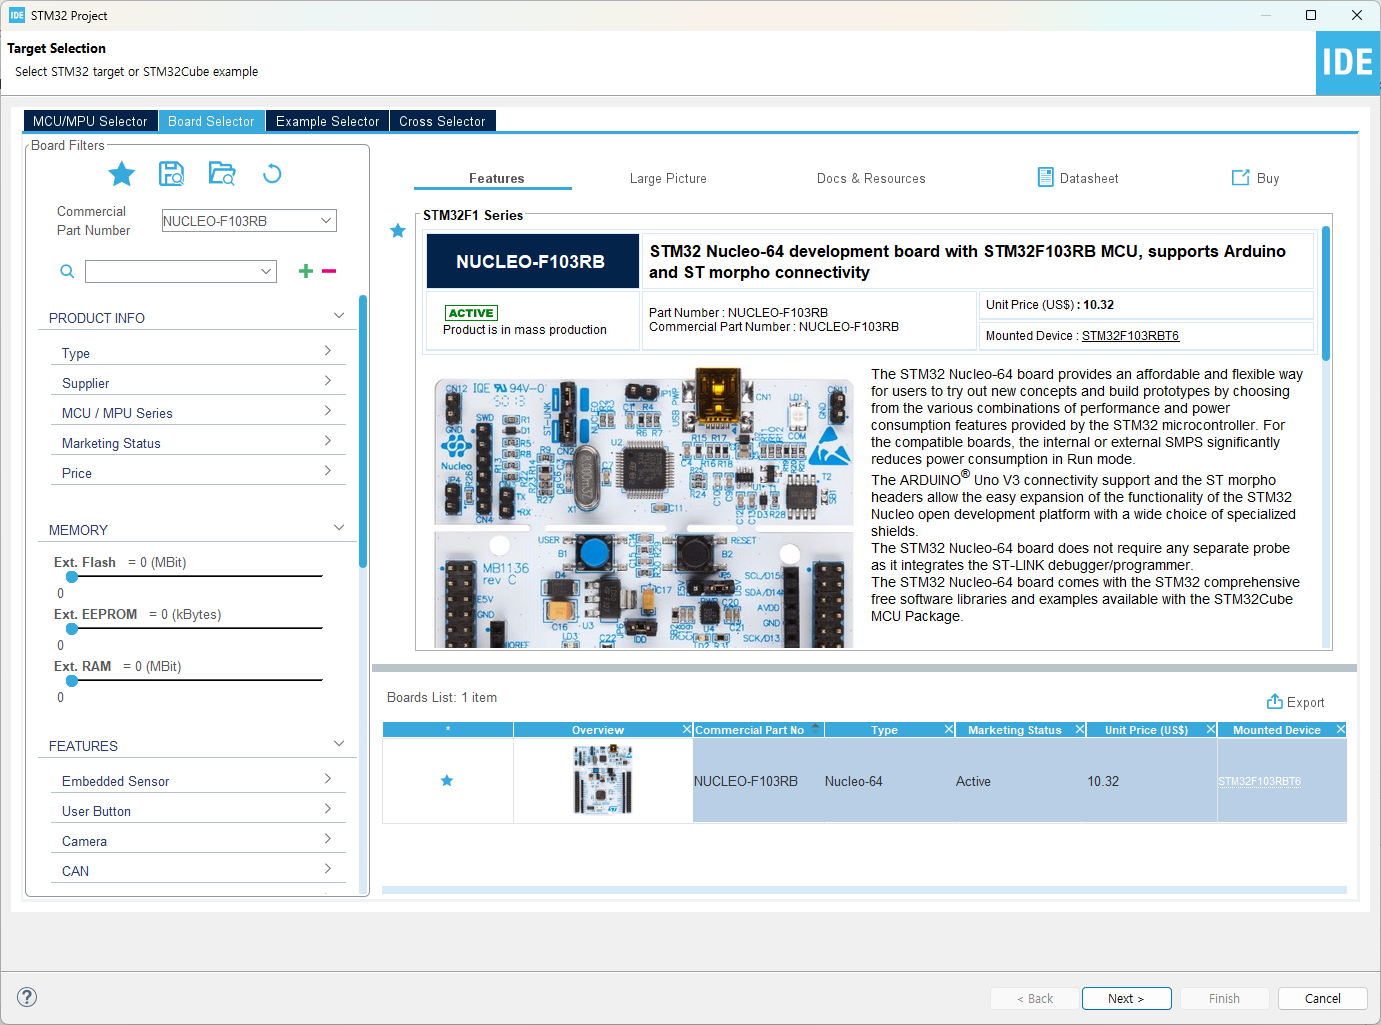The width and height of the screenshot is (1381, 1025).
Task: Select Active marketing status cell
Action: tap(1020, 781)
